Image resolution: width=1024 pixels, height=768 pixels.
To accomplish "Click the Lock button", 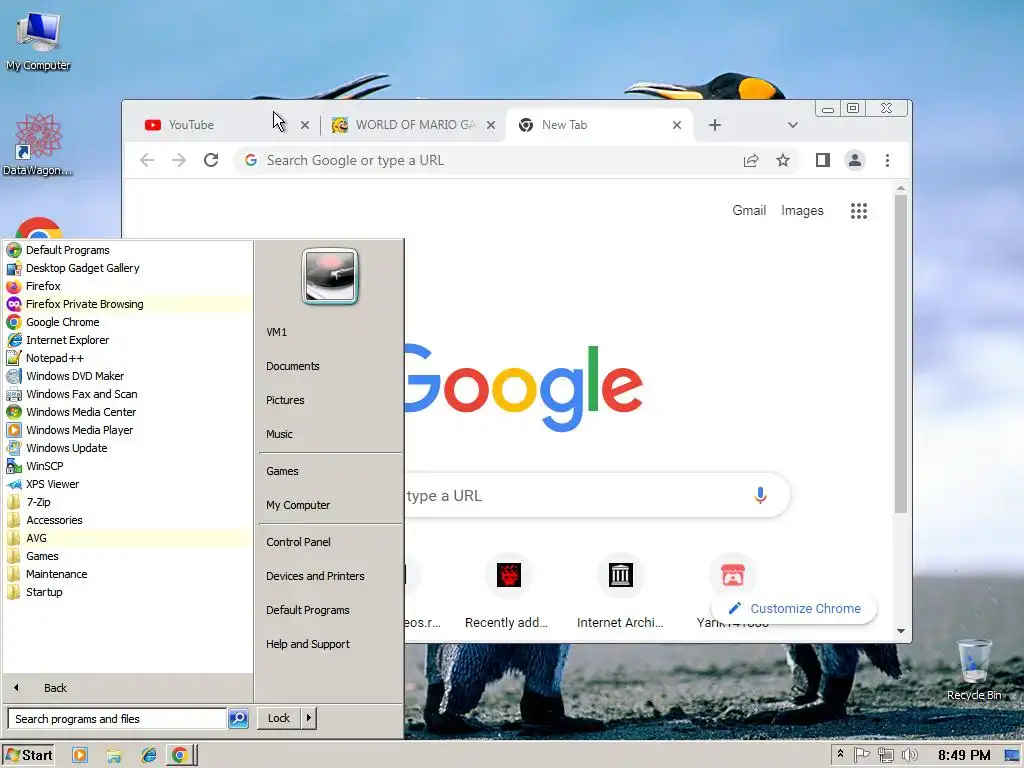I will point(279,718).
